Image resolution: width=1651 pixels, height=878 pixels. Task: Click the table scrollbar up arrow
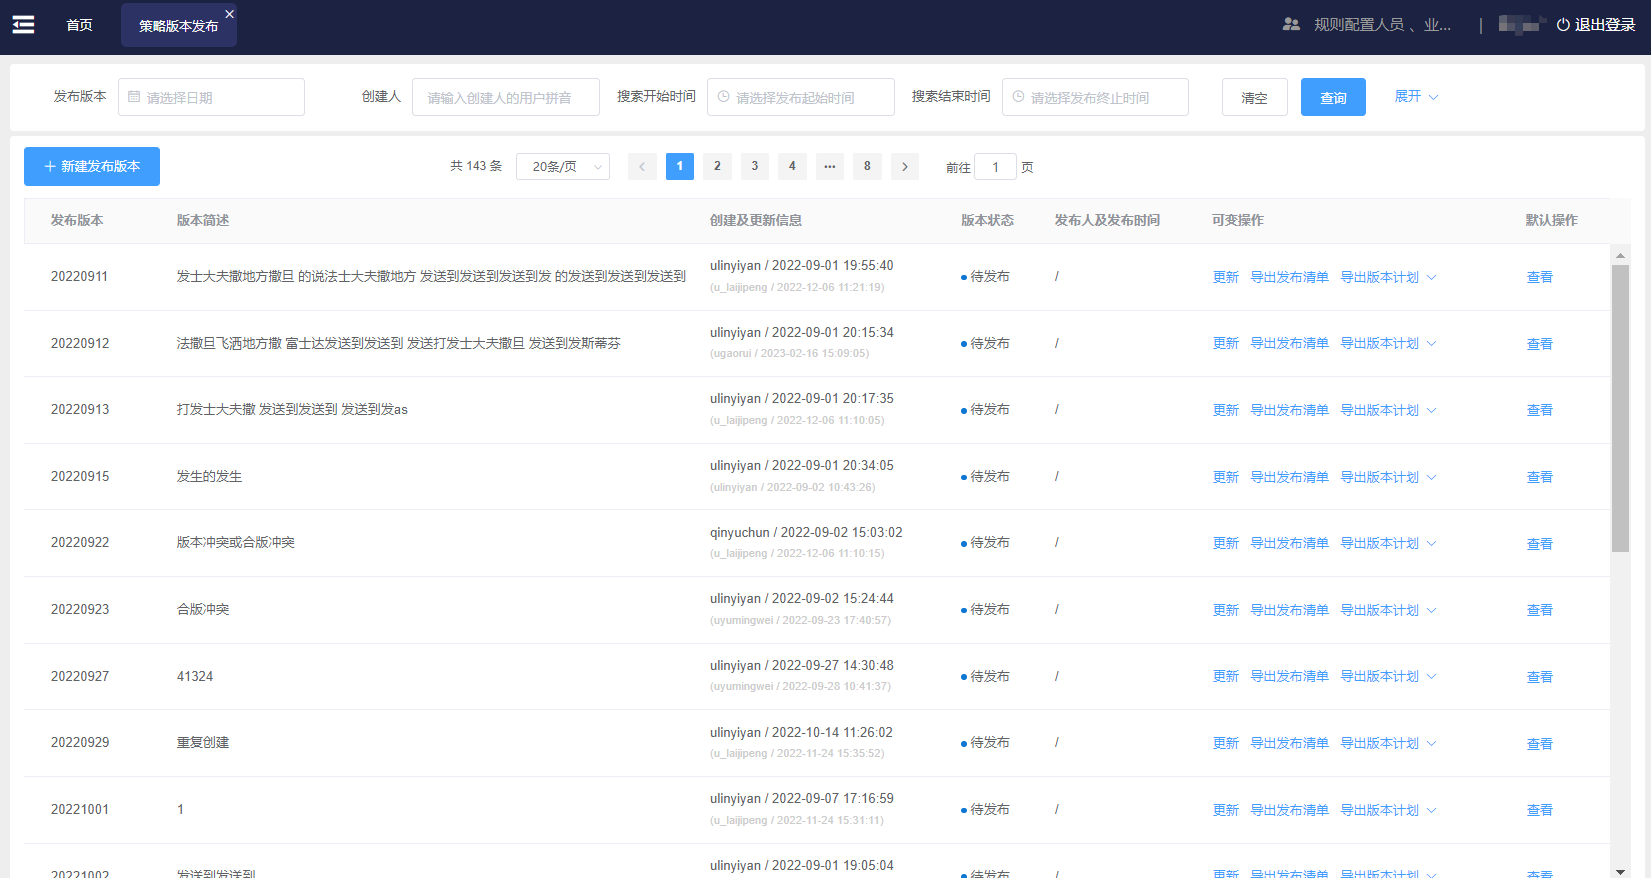click(x=1620, y=255)
